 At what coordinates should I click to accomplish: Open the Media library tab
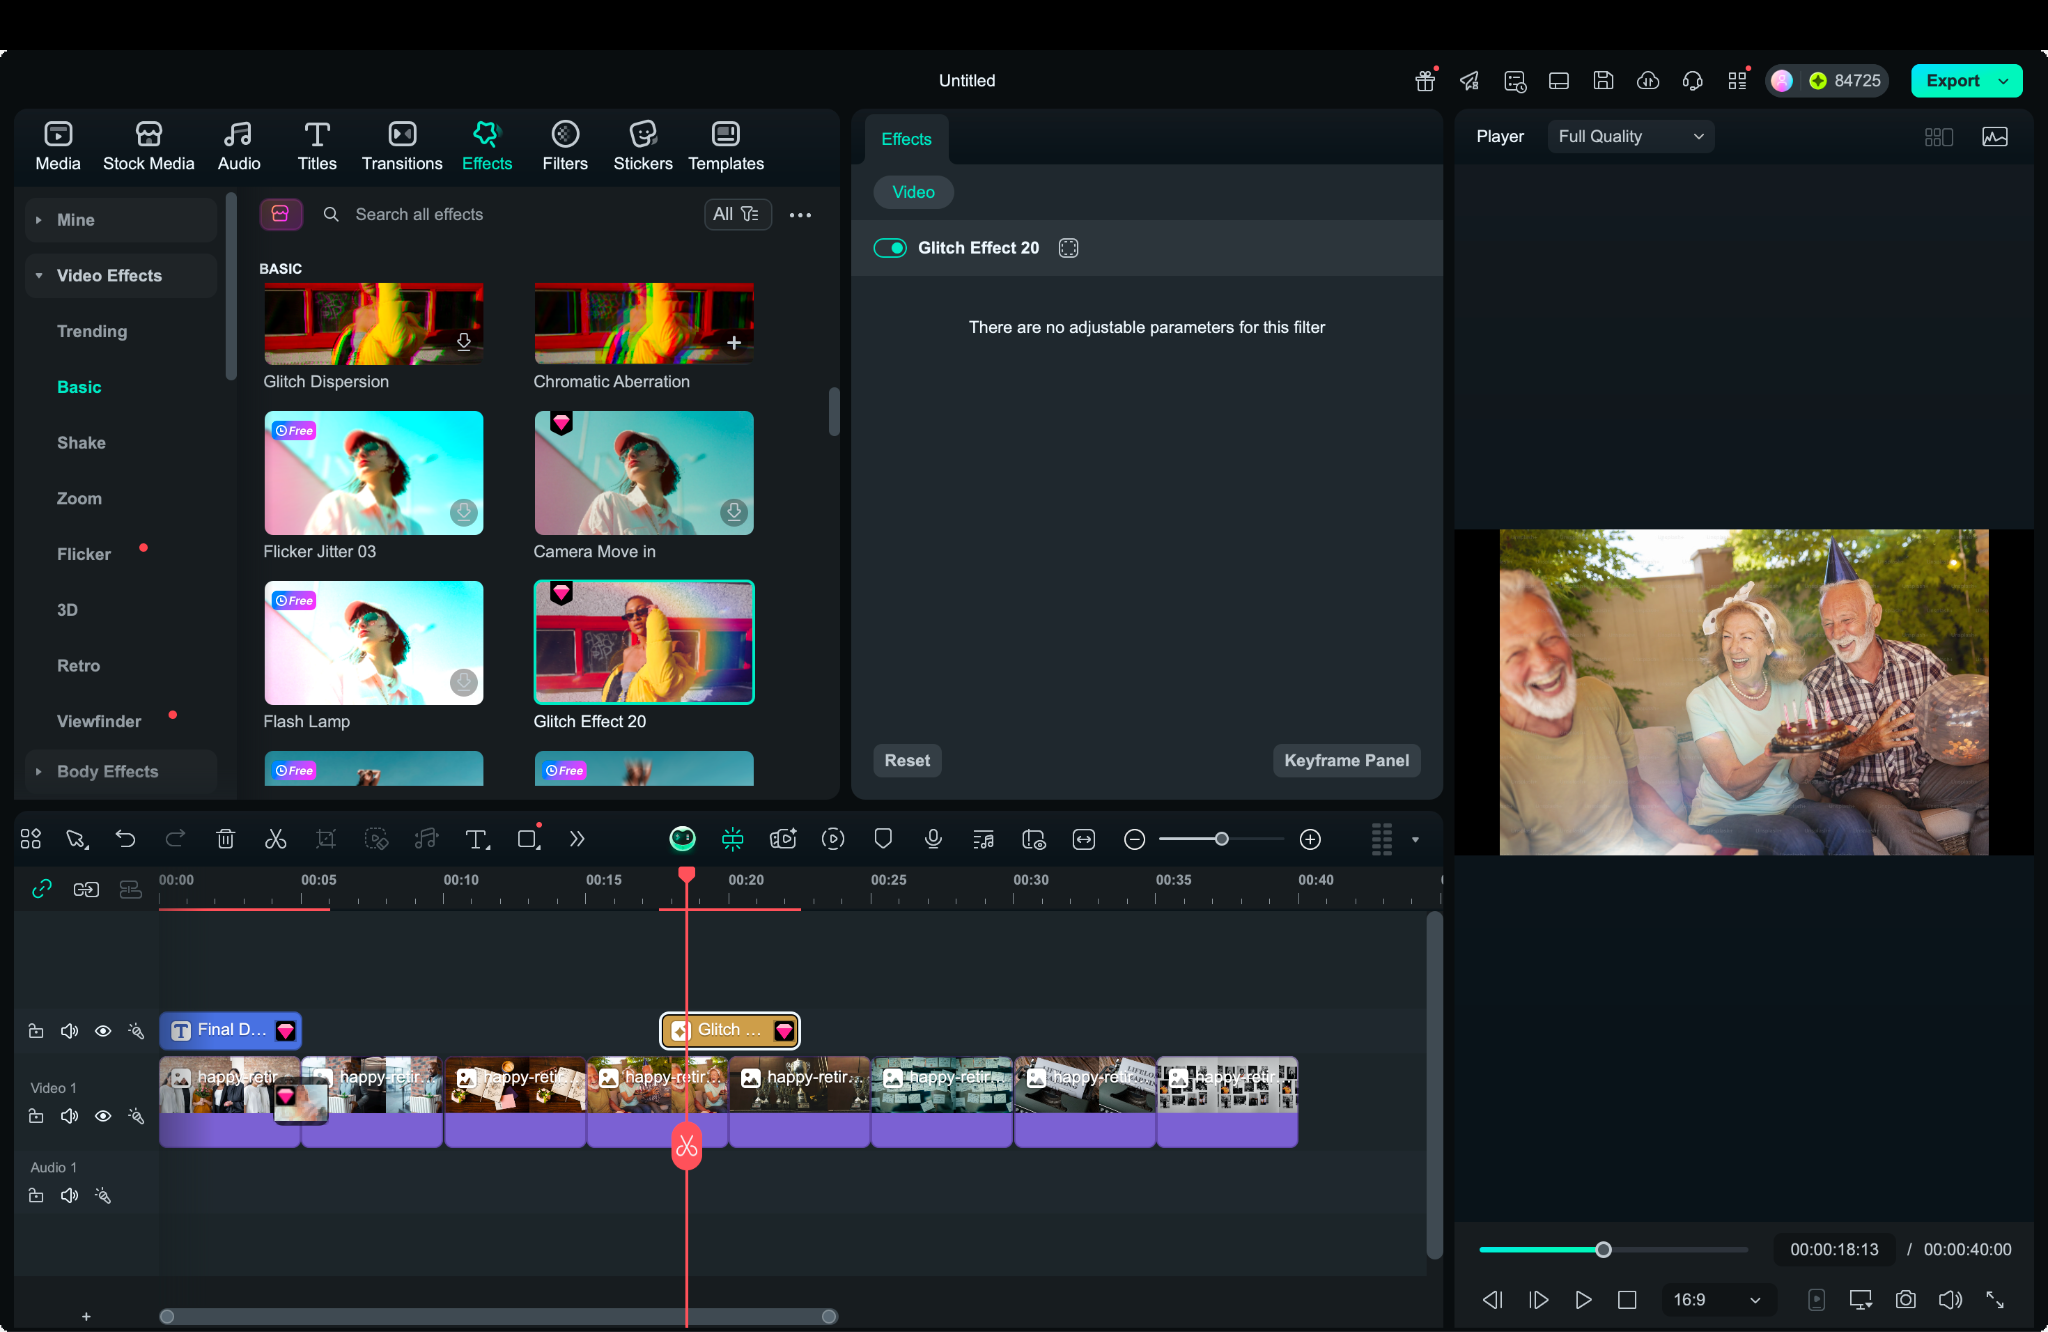coord(58,146)
